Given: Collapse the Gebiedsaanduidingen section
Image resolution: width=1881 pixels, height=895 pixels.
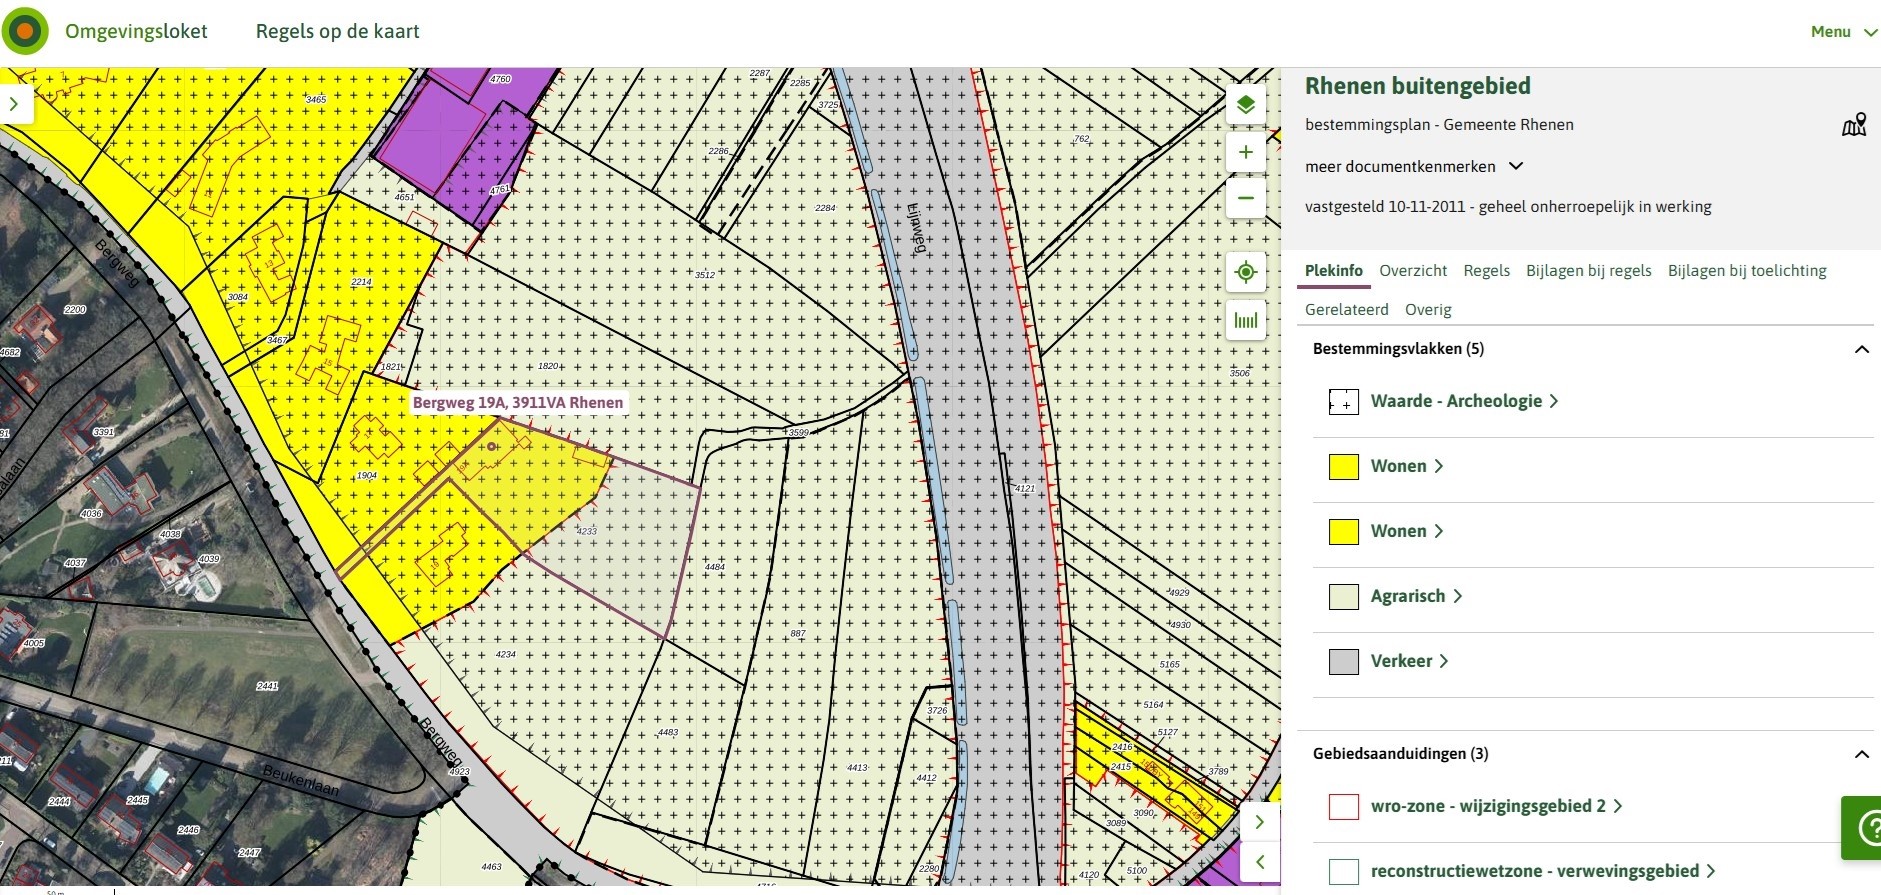Looking at the screenshot, I should click(1861, 754).
